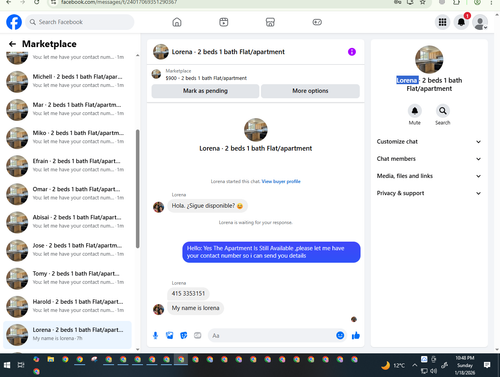This screenshot has width=500, height=377.
Task: Open the Gaming controller icon
Action: (x=317, y=22)
